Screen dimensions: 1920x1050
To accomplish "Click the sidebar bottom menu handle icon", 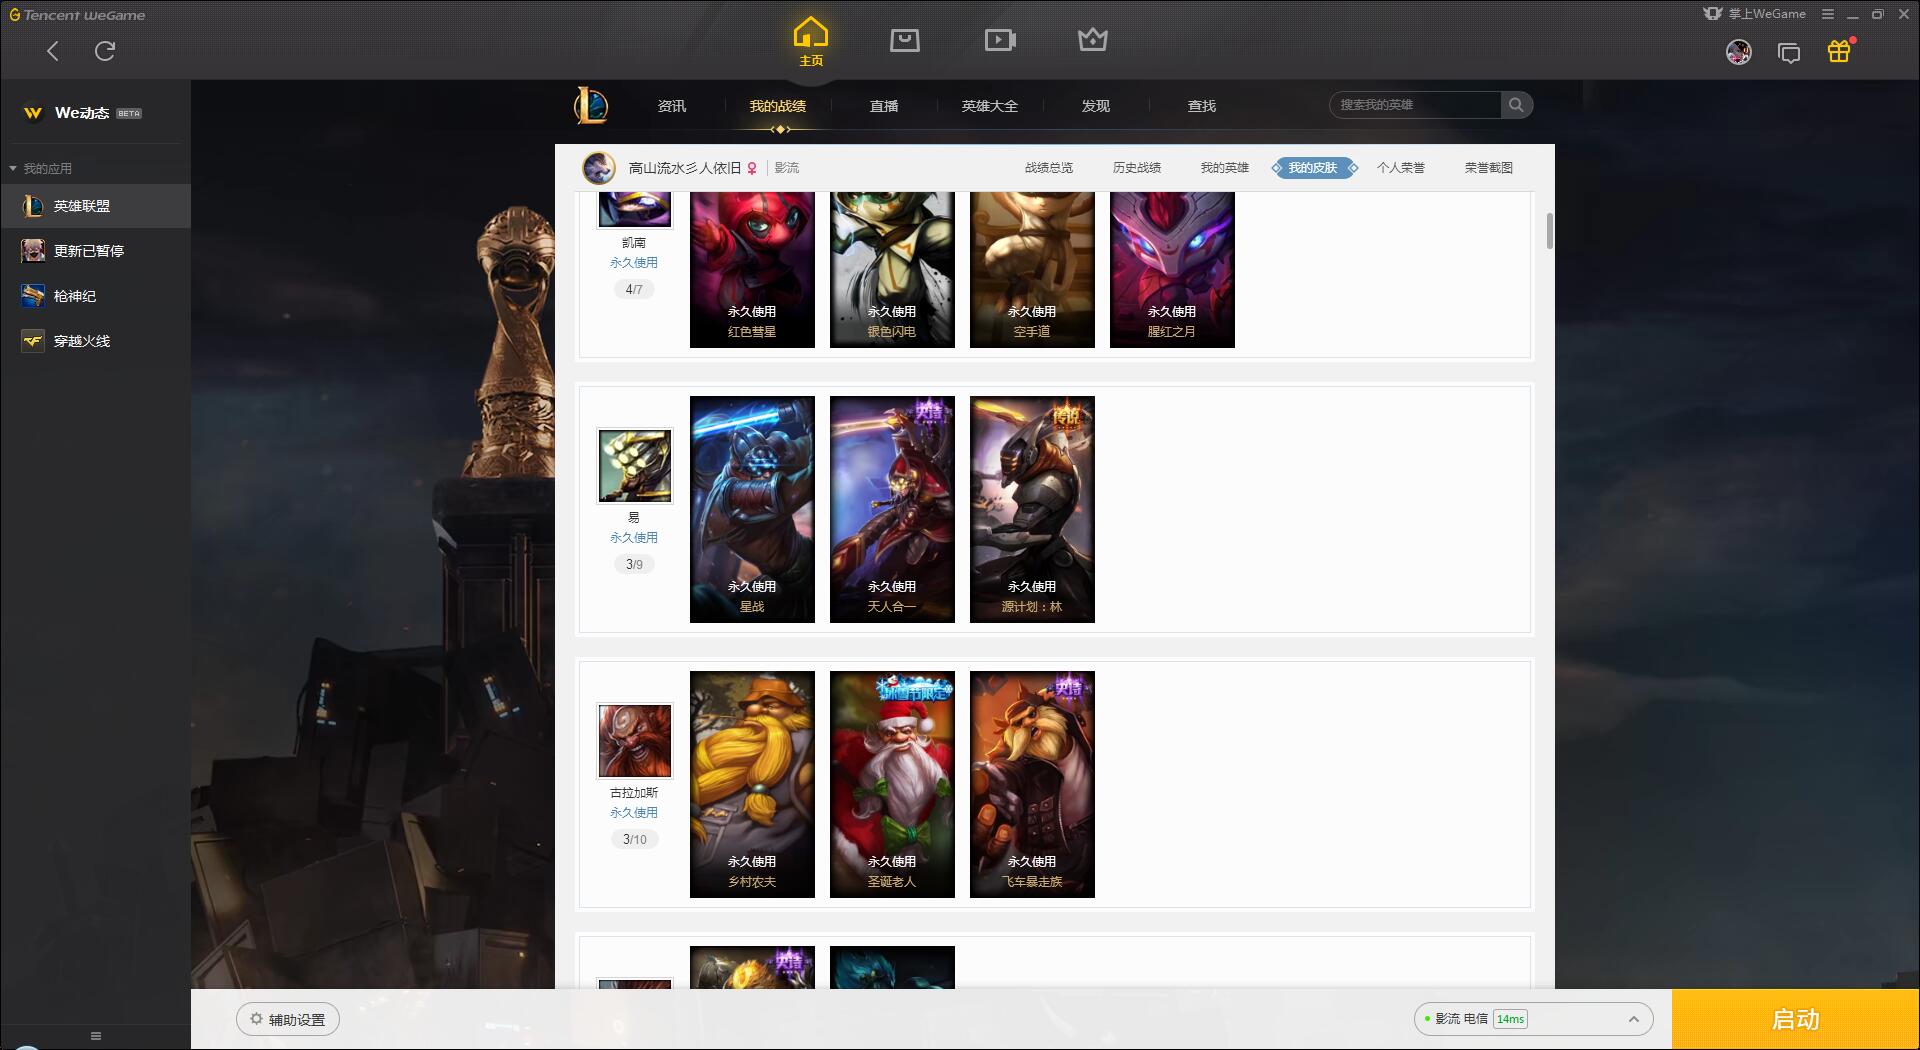I will [x=96, y=1036].
